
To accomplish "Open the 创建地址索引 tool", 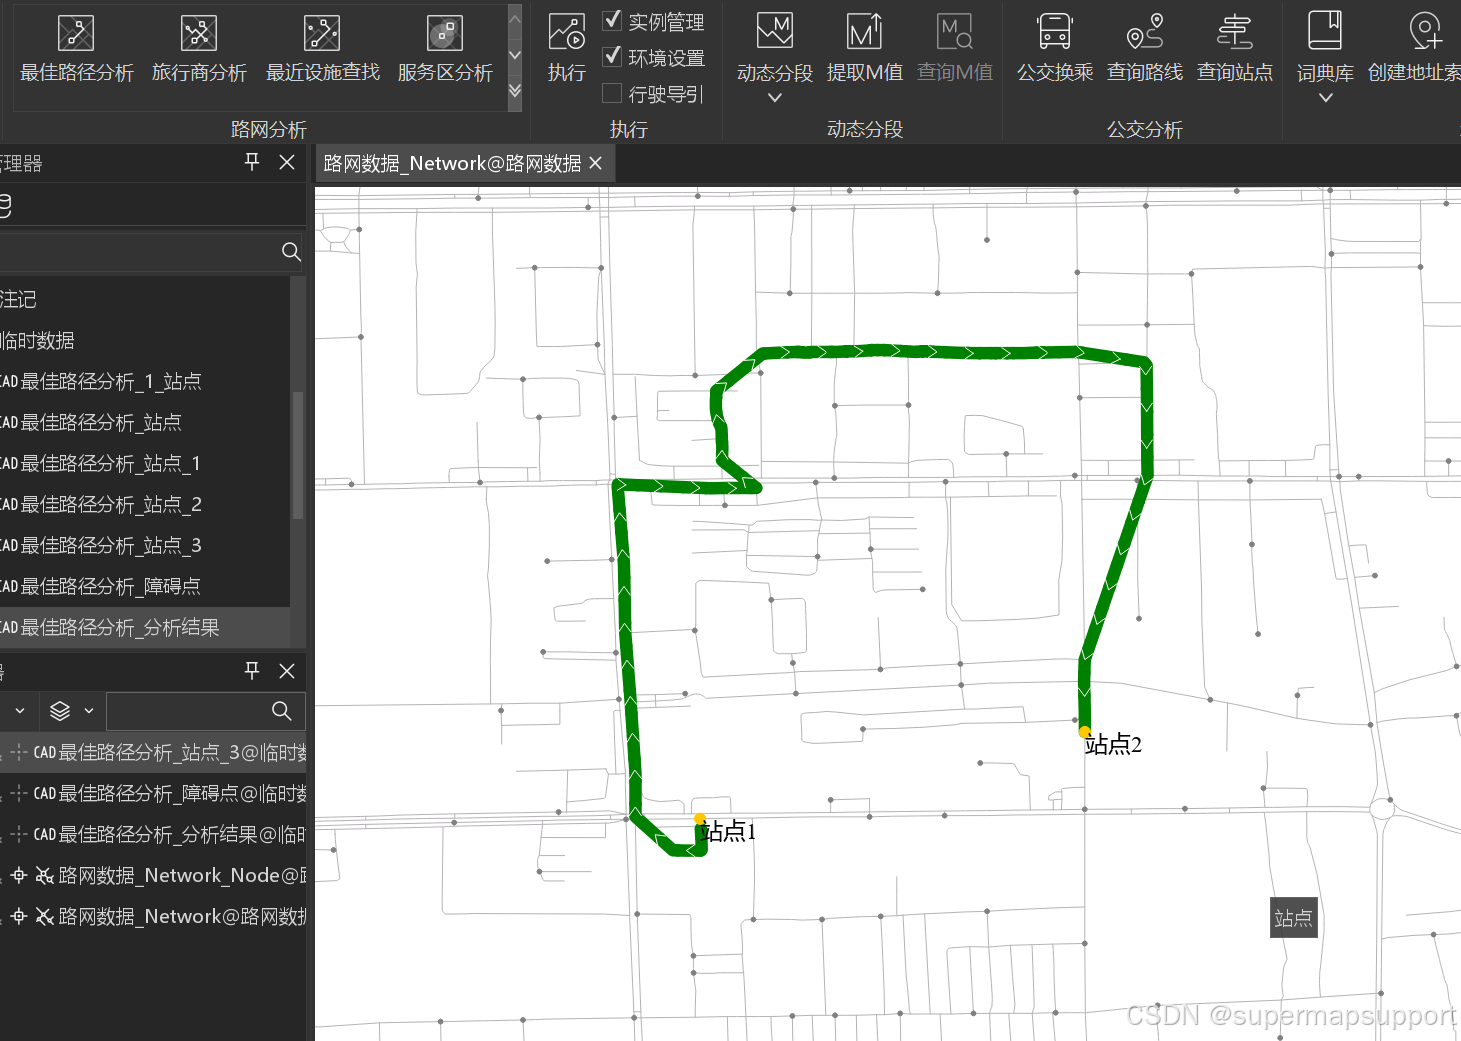I will [x=1414, y=48].
